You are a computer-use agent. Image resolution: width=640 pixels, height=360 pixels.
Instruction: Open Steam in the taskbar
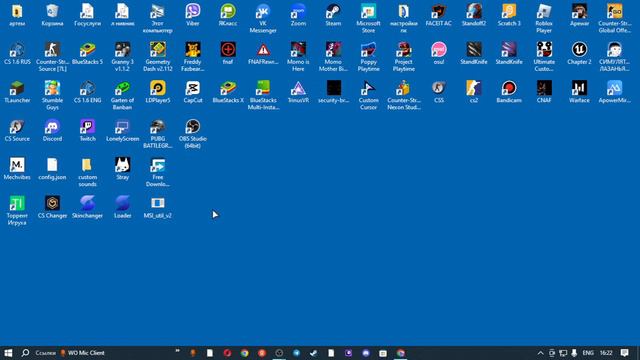tap(313, 353)
